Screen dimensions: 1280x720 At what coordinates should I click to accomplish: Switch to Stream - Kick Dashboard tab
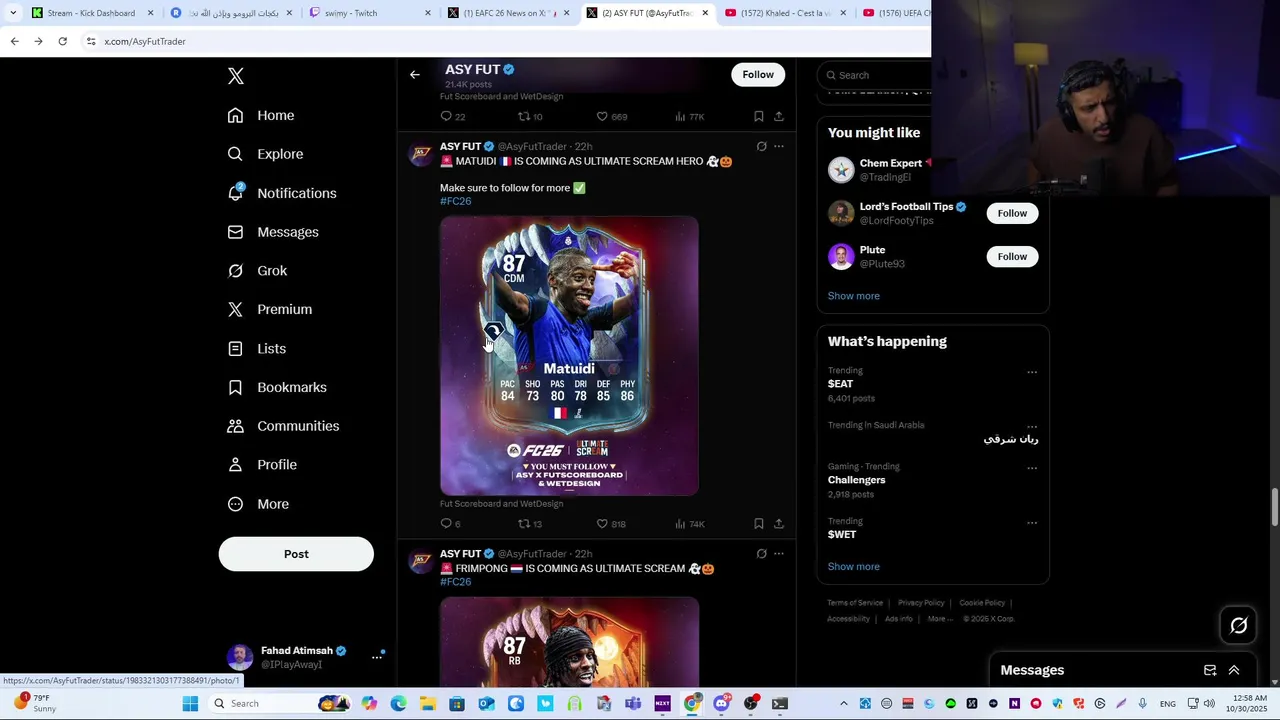92,13
